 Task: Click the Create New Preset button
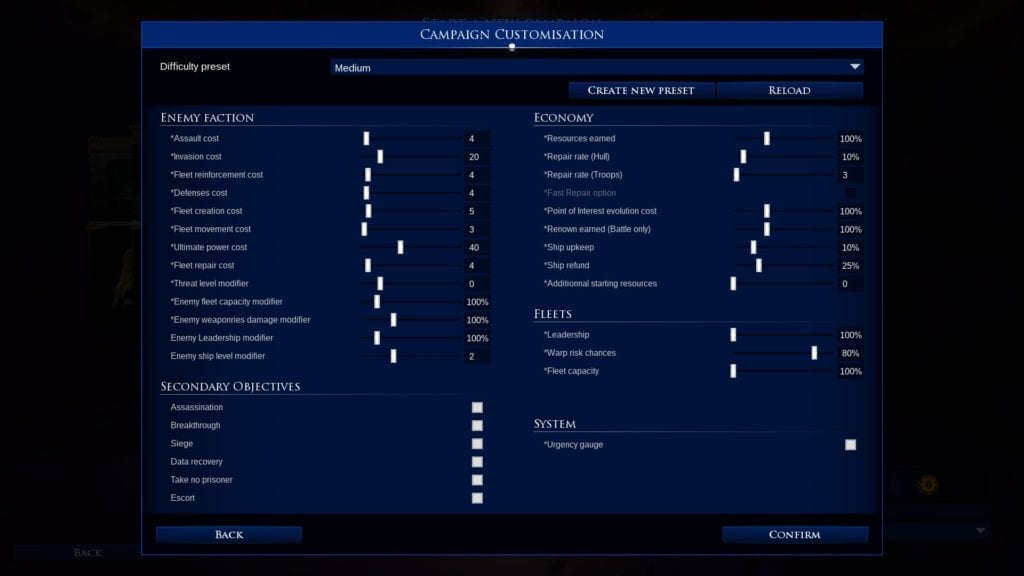640,90
